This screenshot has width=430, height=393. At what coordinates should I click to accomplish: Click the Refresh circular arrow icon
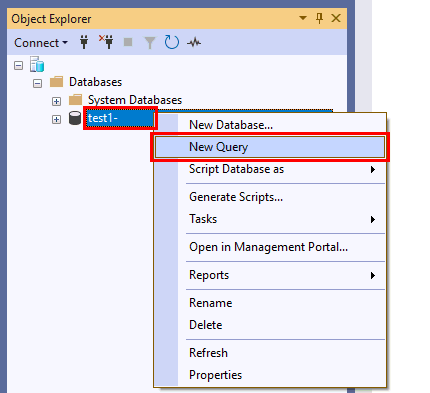click(172, 43)
